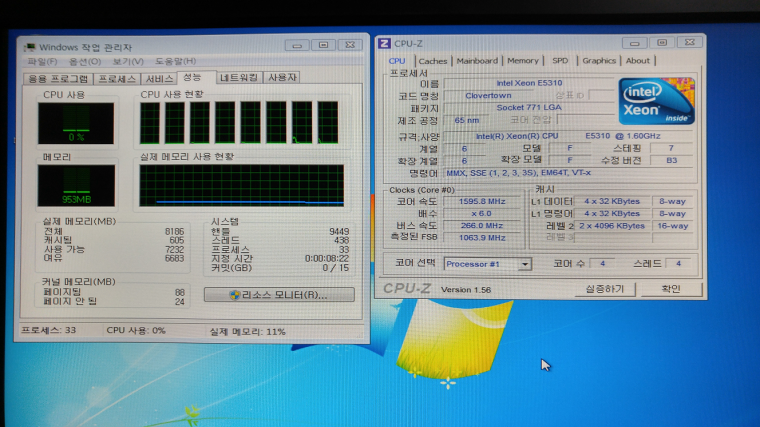This screenshot has width=760, height=427.
Task: Maximize the Task Manager window
Action: (323, 45)
